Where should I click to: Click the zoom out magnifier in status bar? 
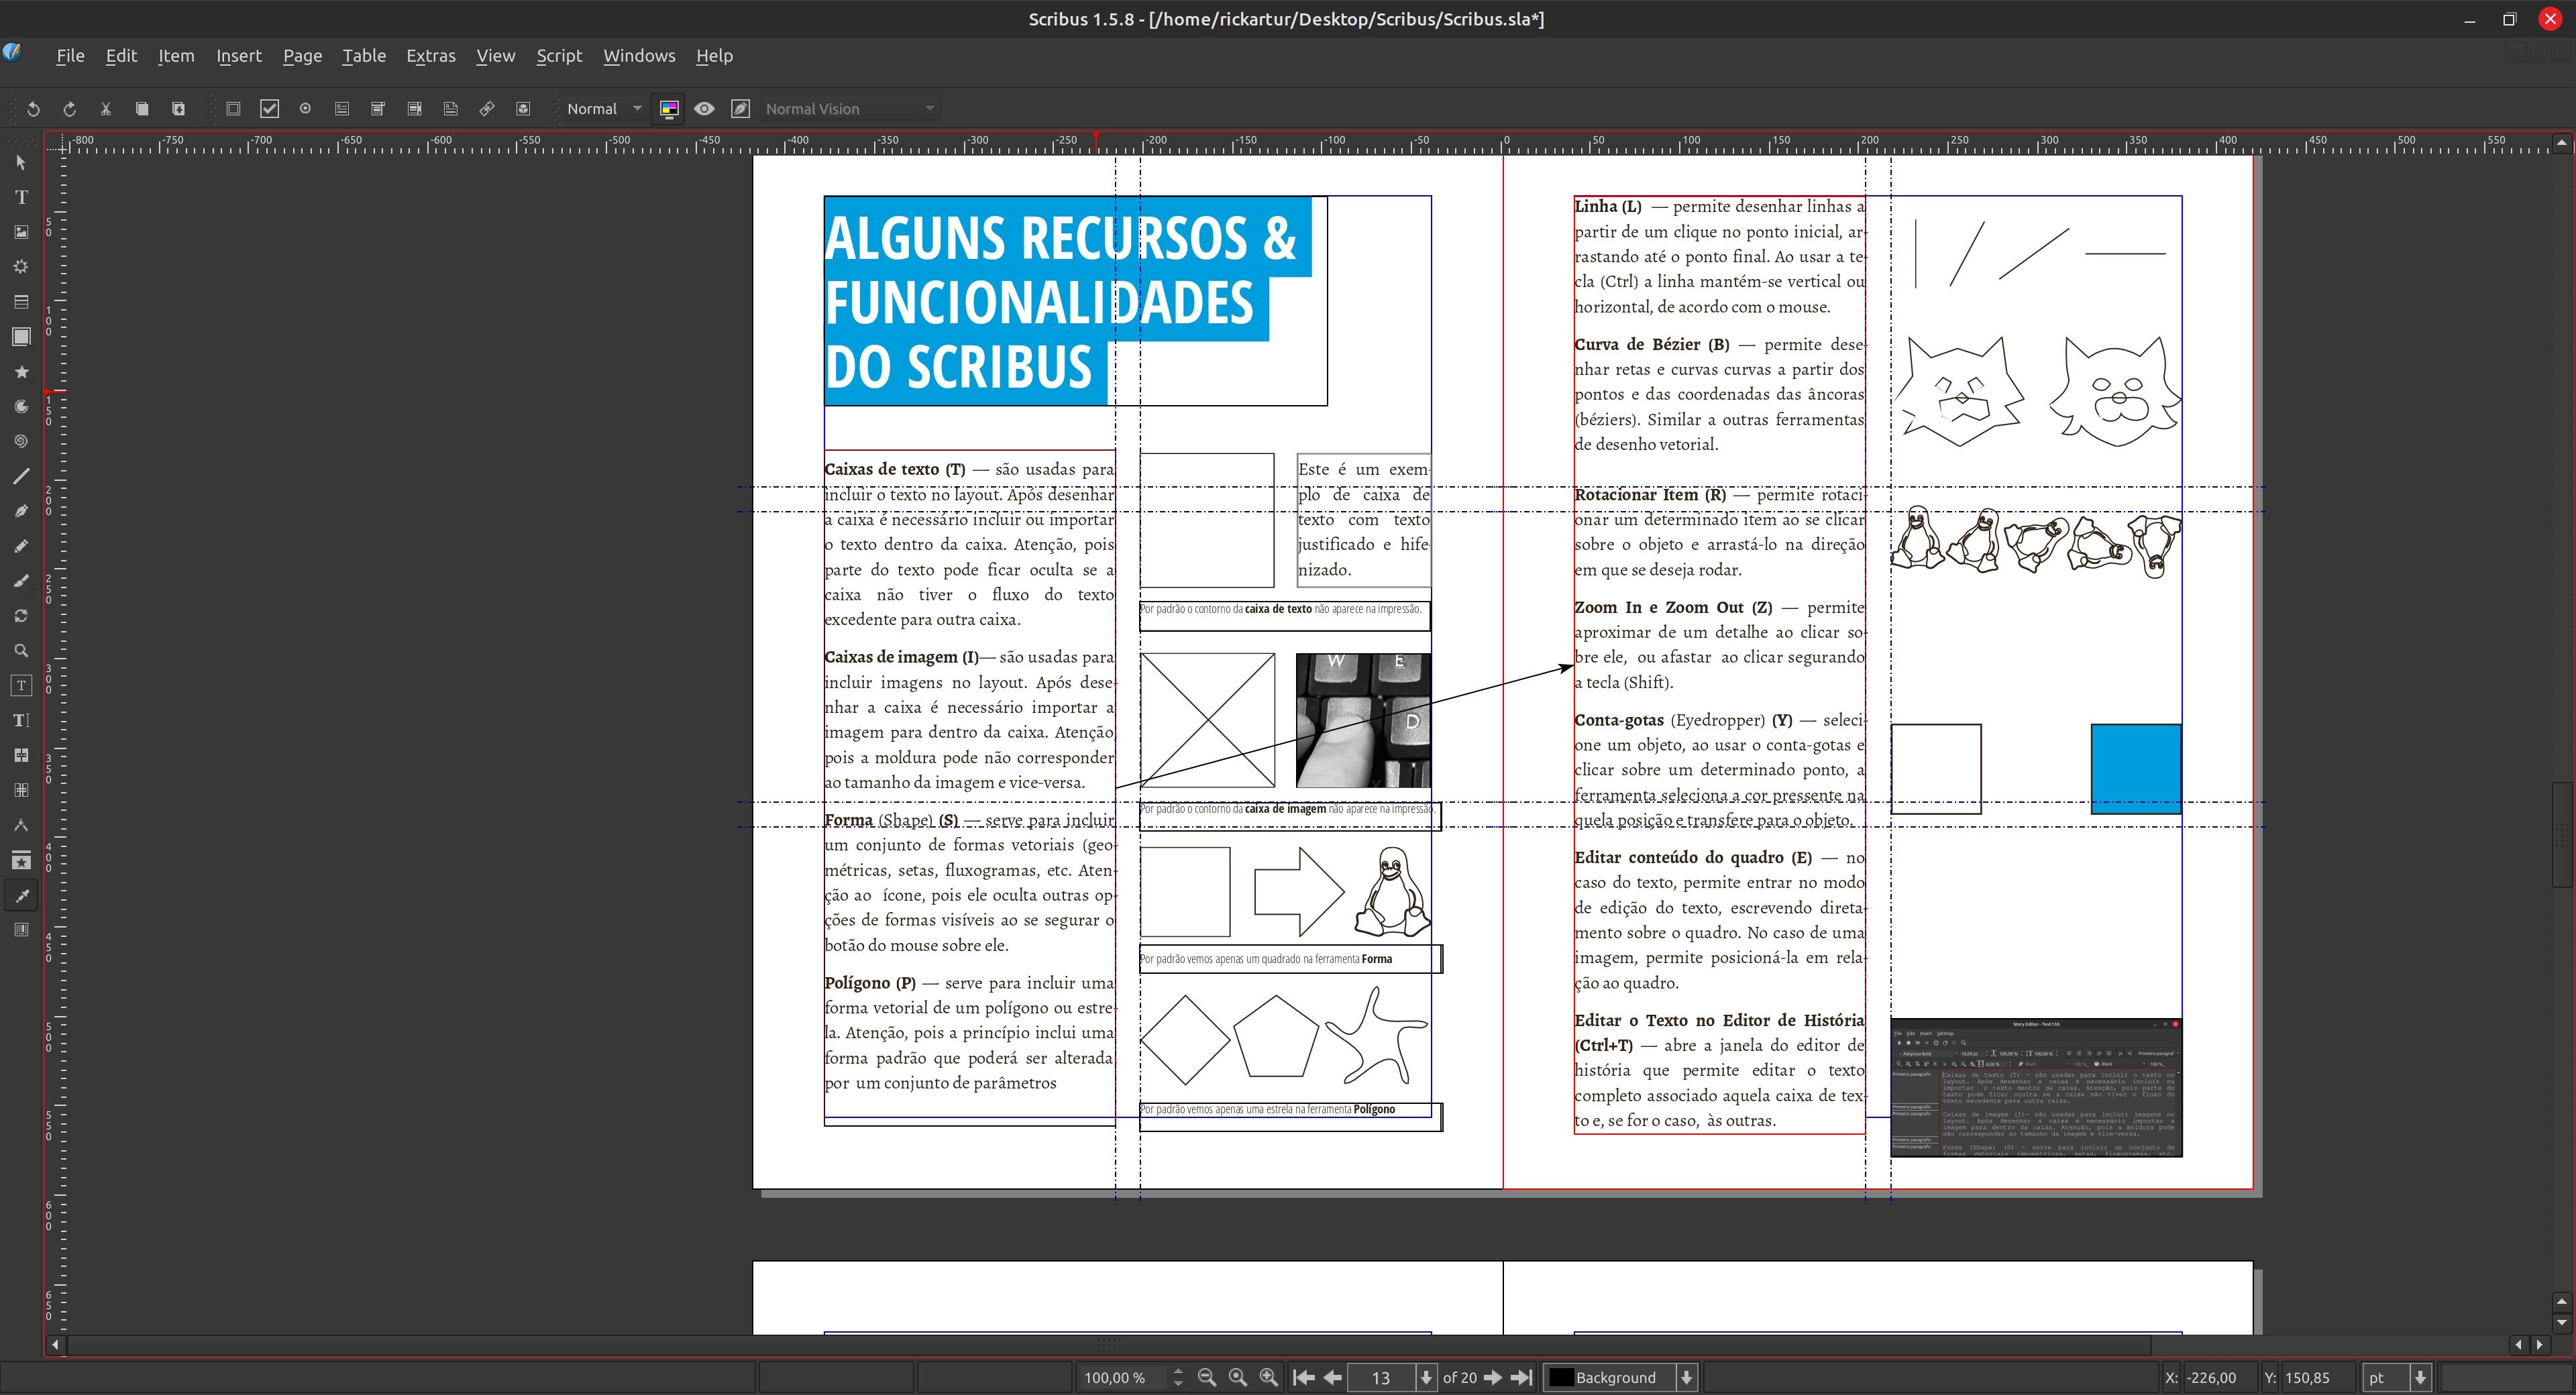[1207, 1377]
